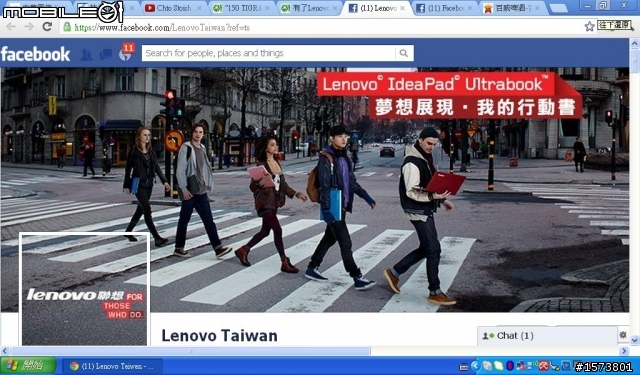Close the 百威啤酒 tab

(538, 8)
